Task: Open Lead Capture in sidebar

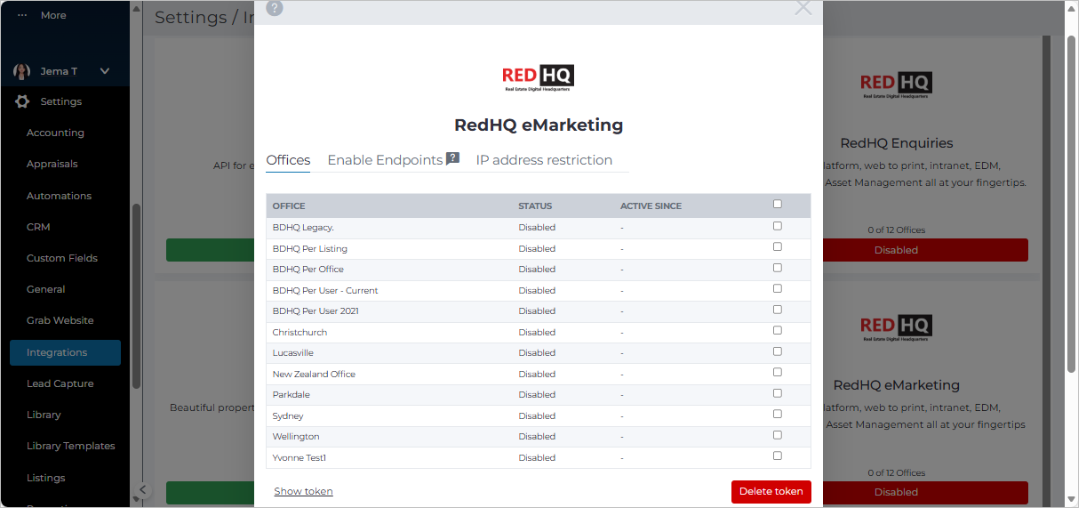Action: point(60,383)
